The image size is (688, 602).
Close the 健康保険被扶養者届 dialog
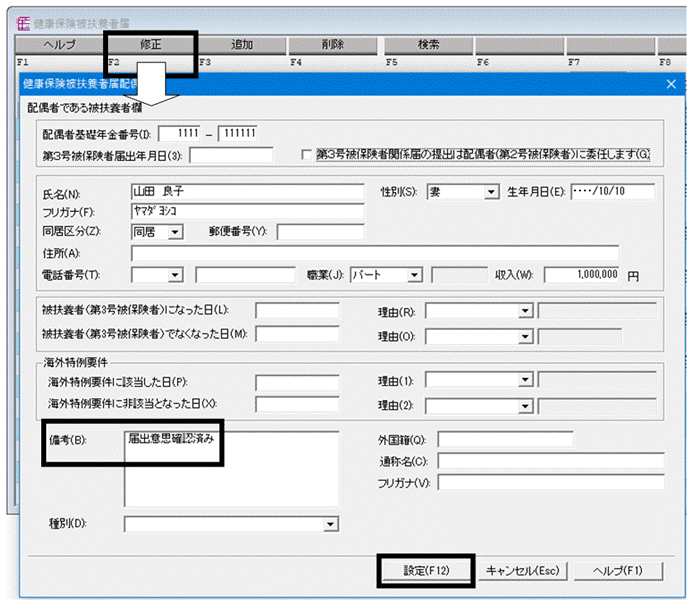pos(671,84)
